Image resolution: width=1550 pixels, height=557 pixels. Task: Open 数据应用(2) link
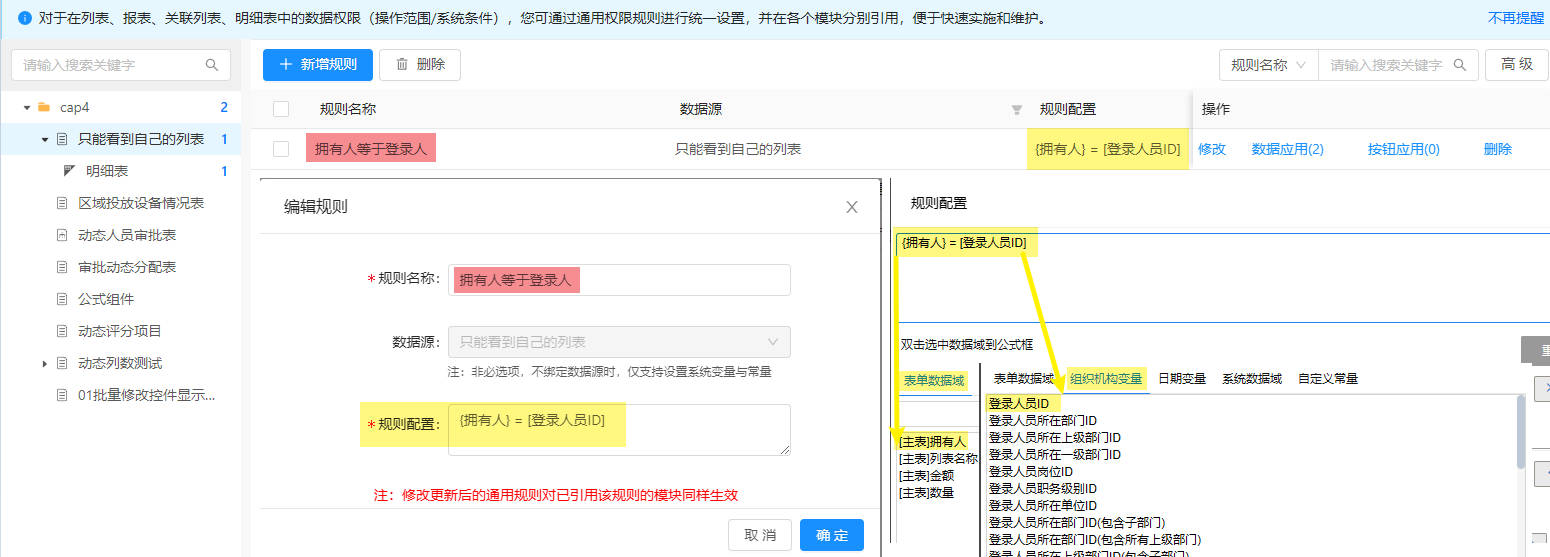click(1288, 149)
